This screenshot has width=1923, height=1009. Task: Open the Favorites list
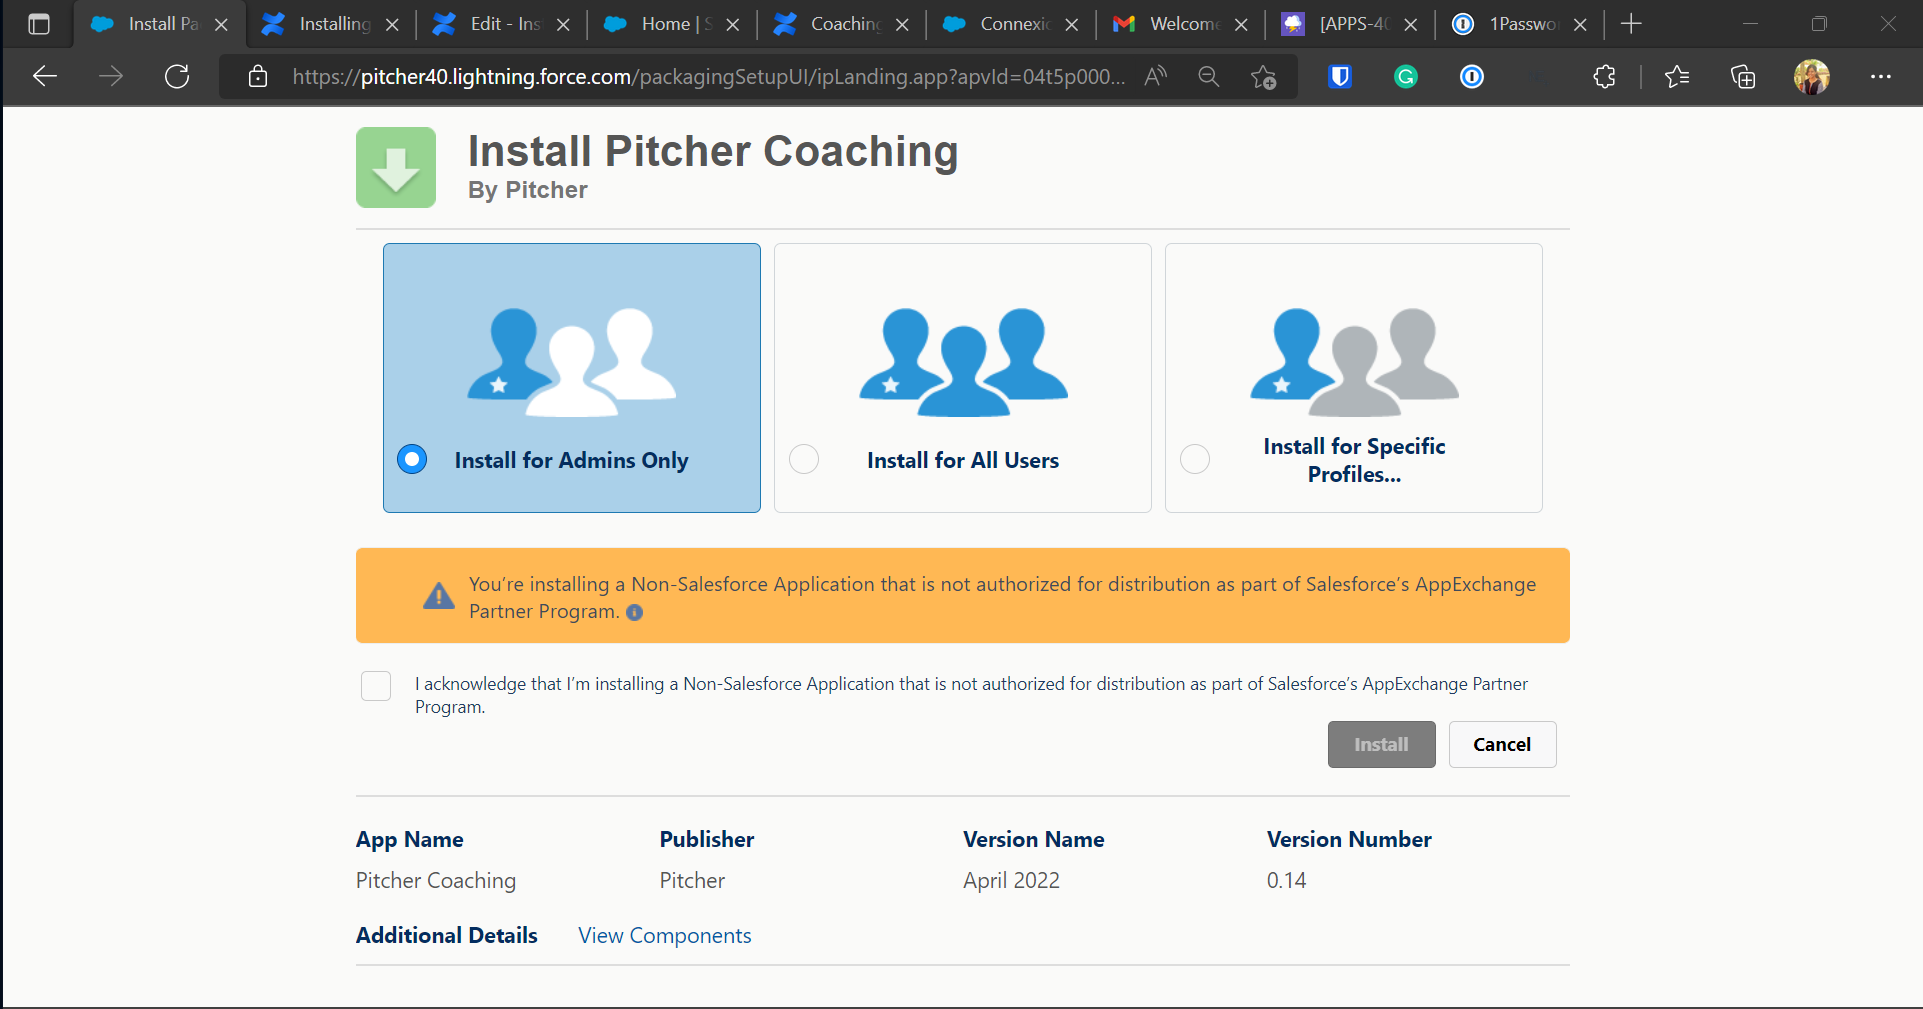(1678, 76)
